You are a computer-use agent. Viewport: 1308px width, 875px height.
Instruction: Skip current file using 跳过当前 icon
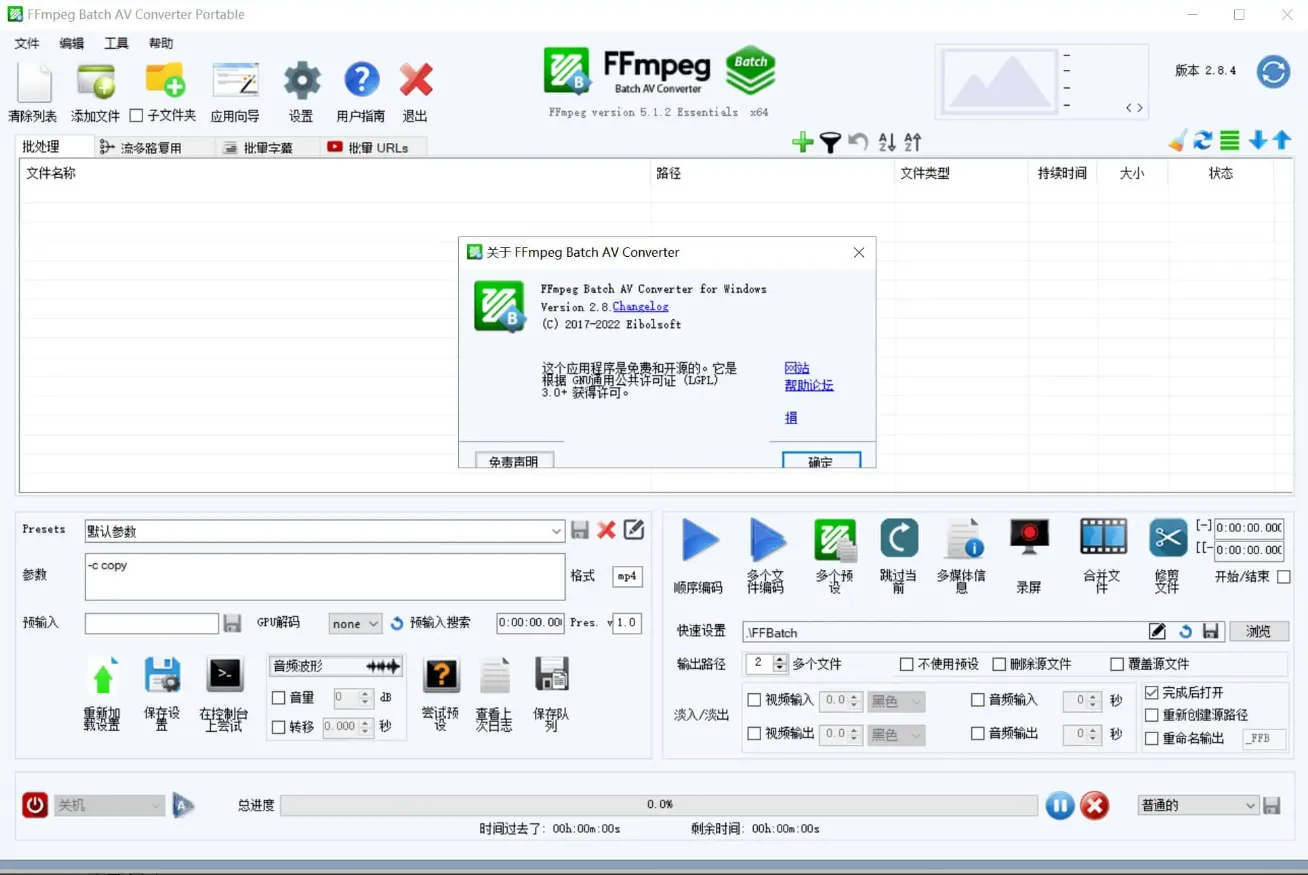pos(899,540)
